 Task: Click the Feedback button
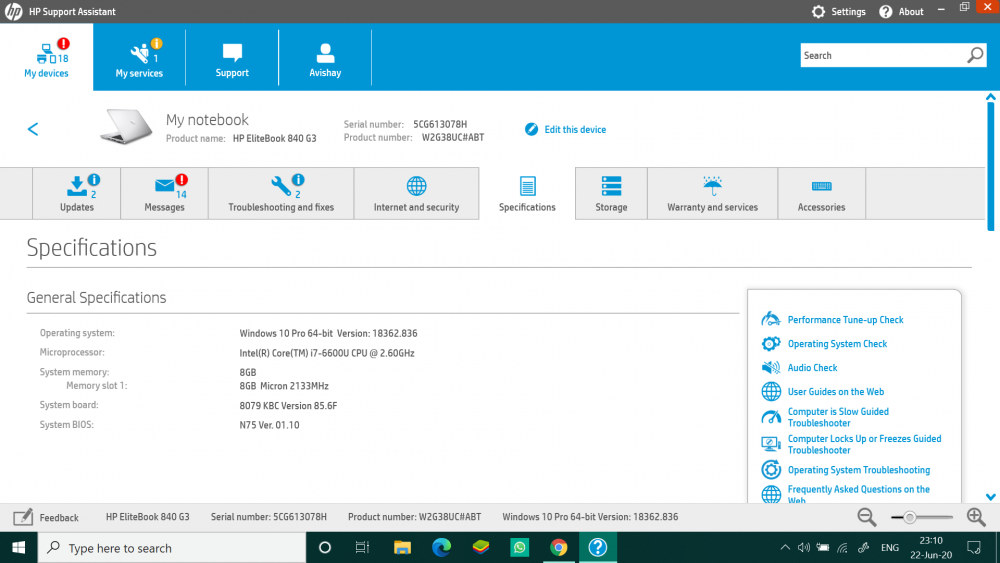[46, 517]
